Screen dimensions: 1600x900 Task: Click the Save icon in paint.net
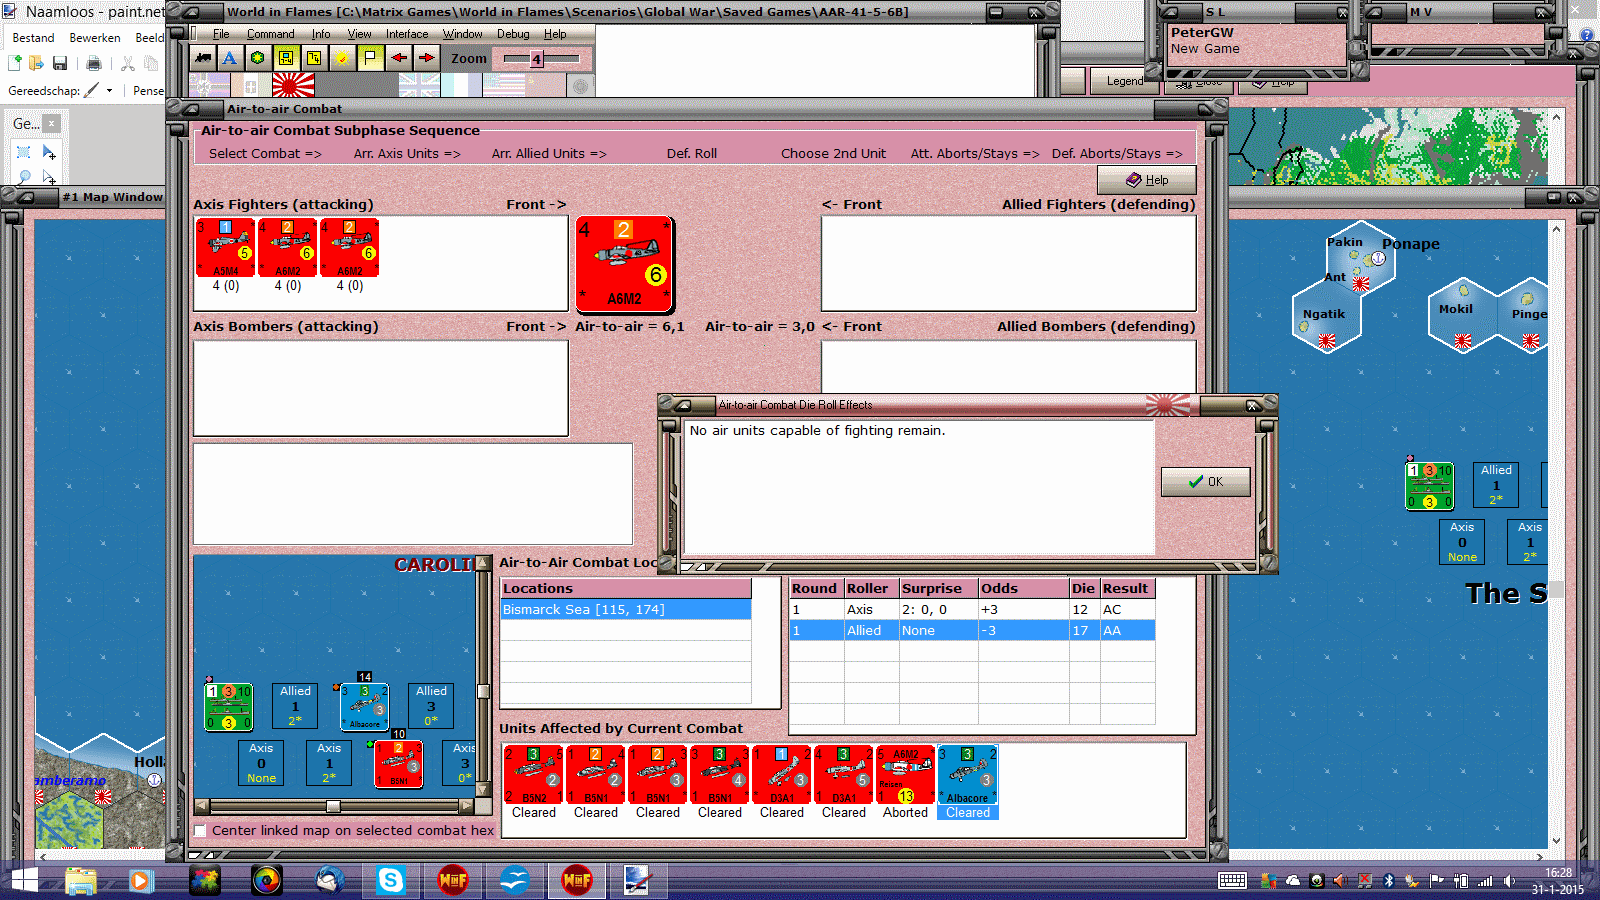pos(60,63)
